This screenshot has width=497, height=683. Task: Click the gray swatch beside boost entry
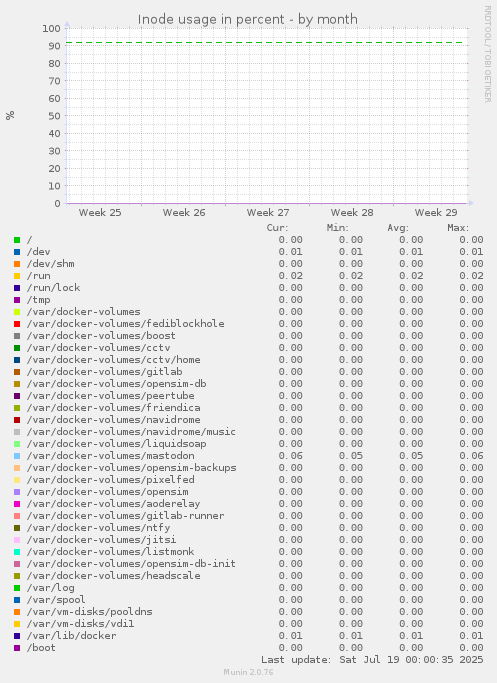pos(17,336)
